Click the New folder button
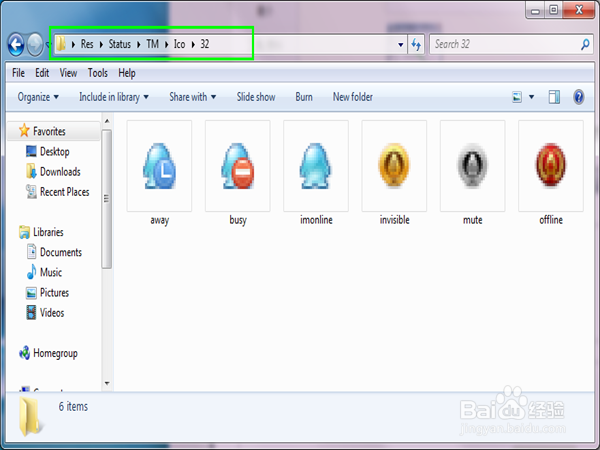The height and width of the screenshot is (450, 600). [352, 97]
